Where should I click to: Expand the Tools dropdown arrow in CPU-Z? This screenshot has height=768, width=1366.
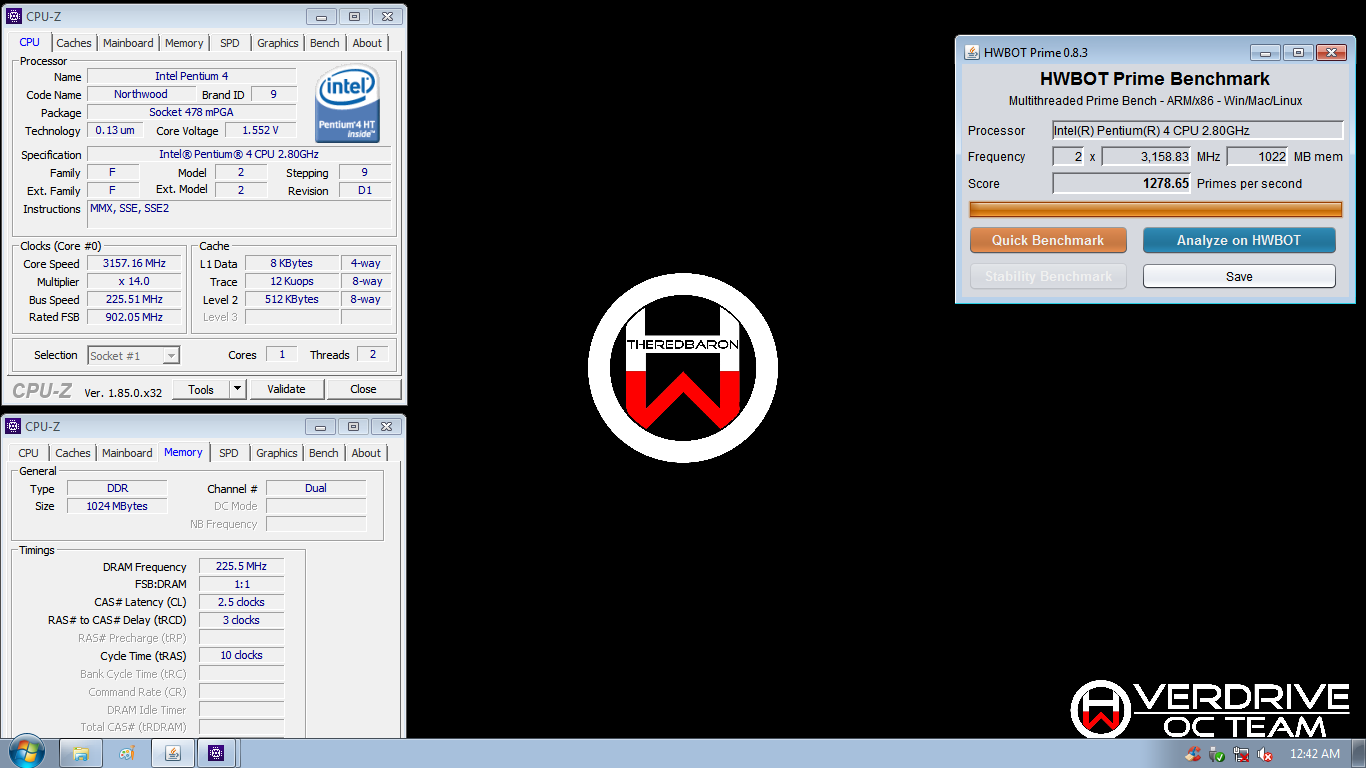[237, 389]
